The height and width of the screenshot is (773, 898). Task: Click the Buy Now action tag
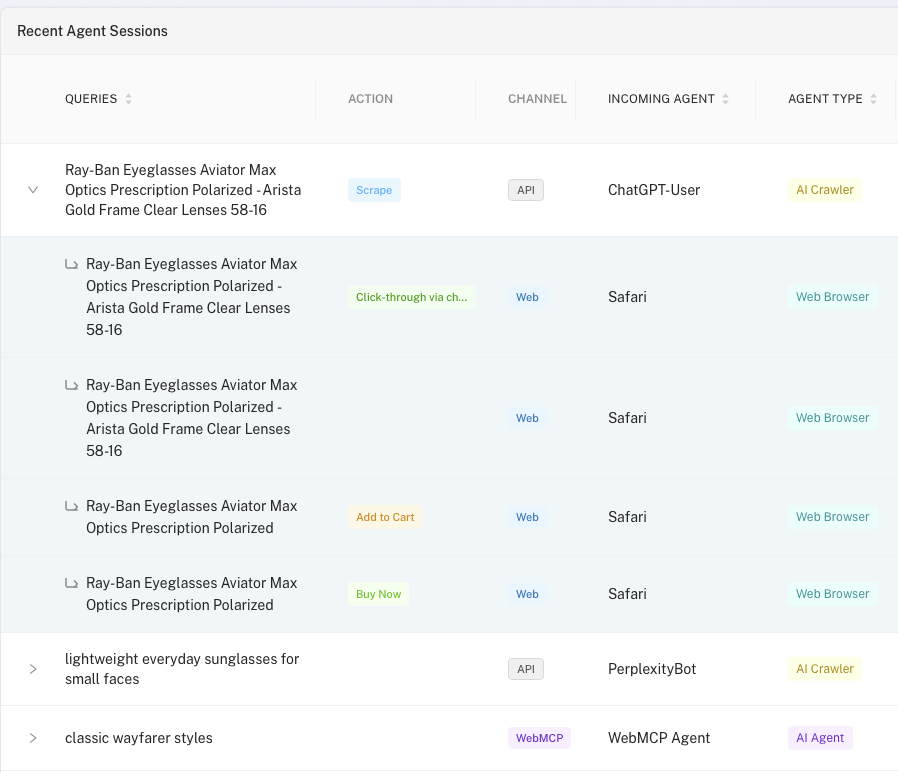378,594
